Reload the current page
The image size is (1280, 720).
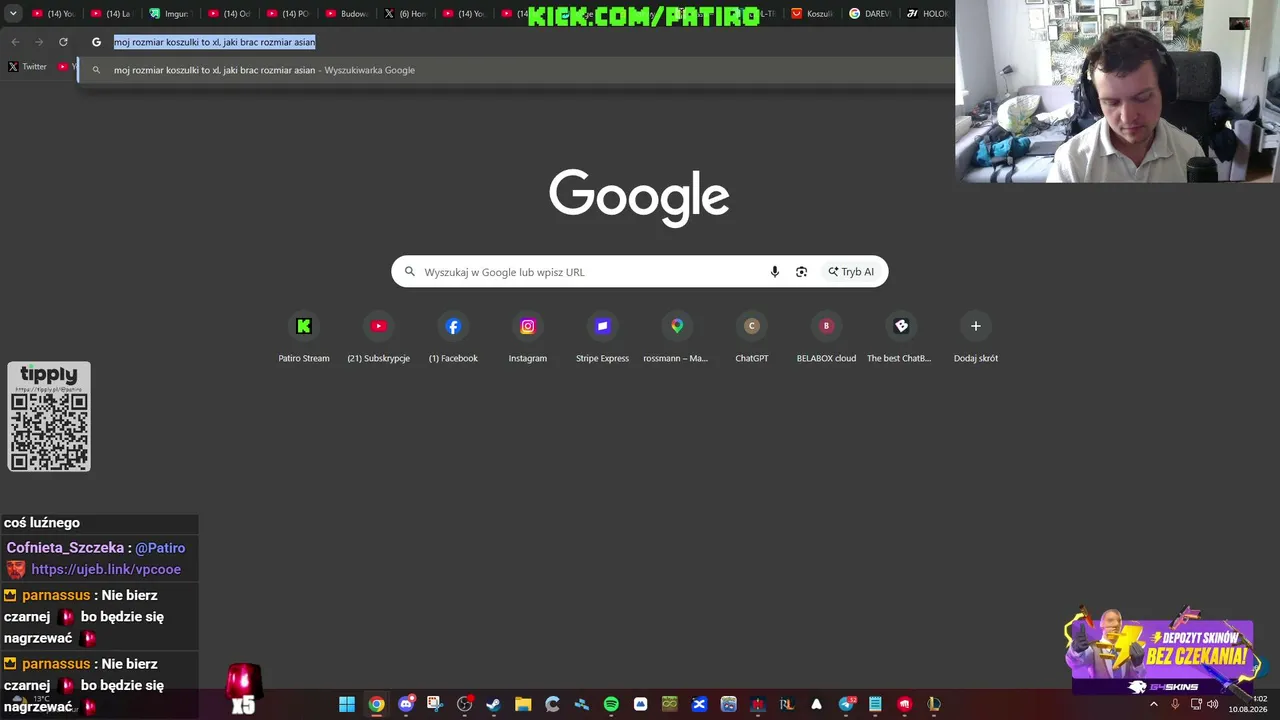pyautogui.click(x=63, y=42)
